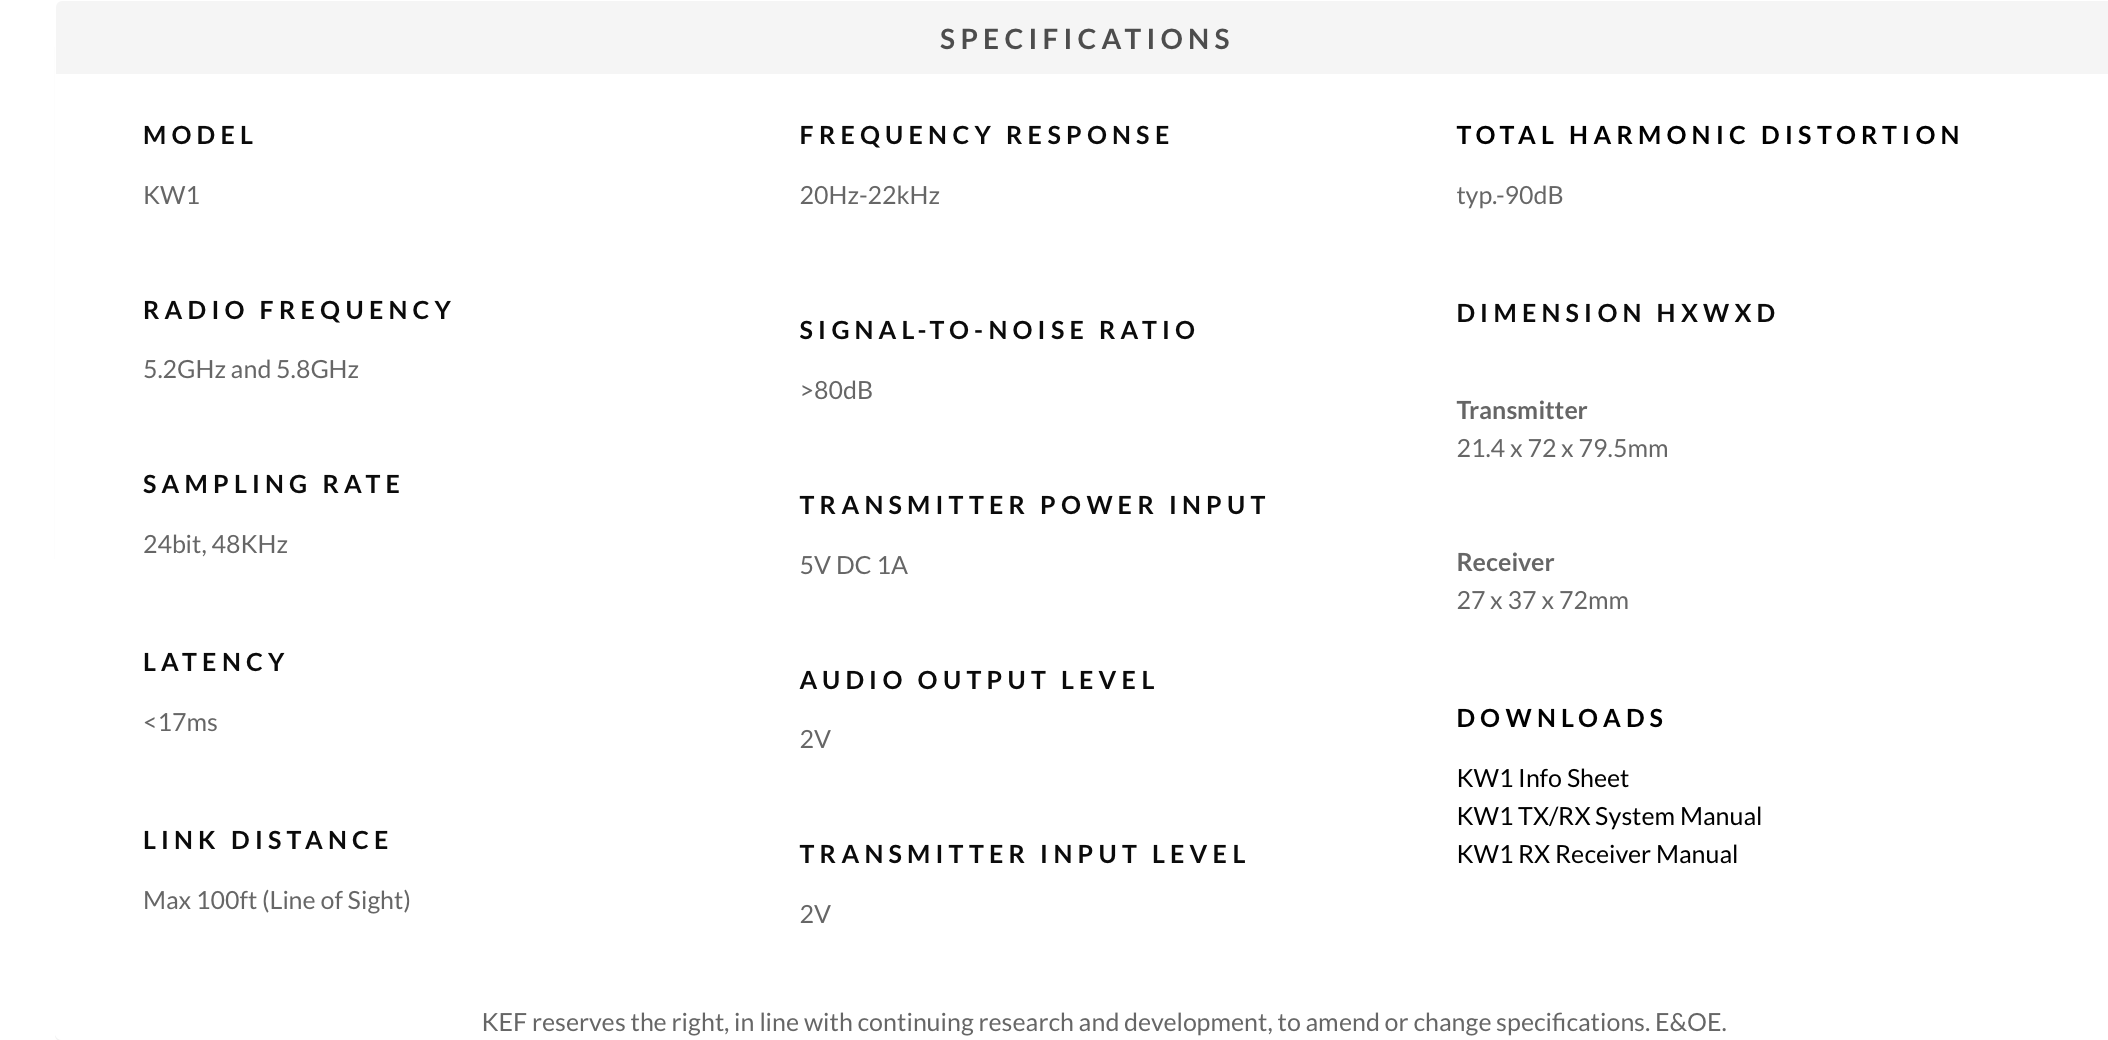Click the Transmitter dimensions 21.4 x 72 x 79.5mm
Image resolution: width=2108 pixels, height=1040 pixels.
[1561, 448]
